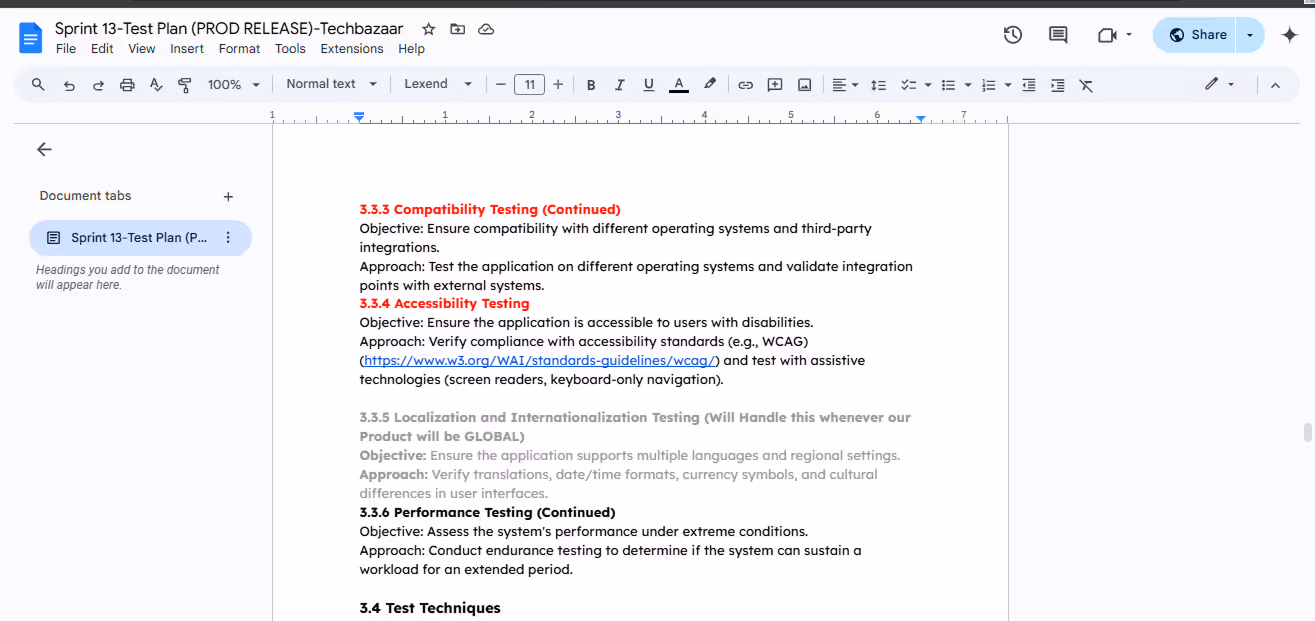
Task: Open the highlight color pen
Action: click(x=709, y=85)
